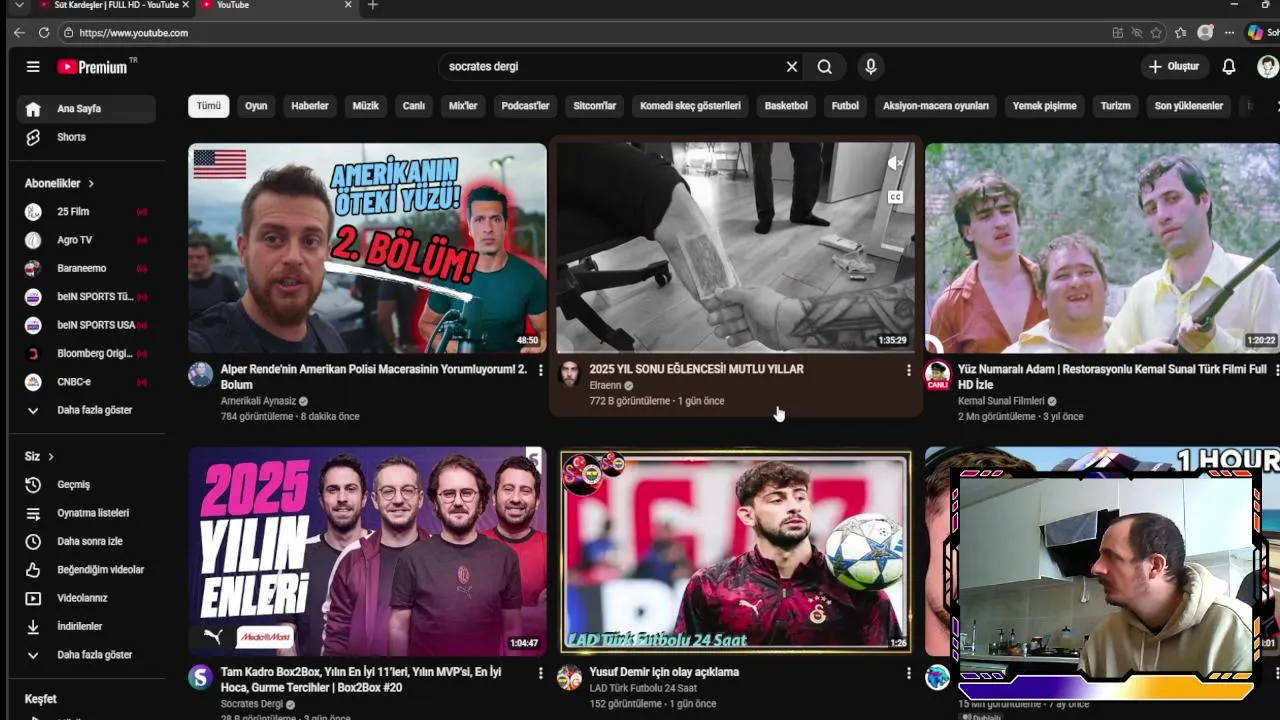Screen dimensions: 1280x720
Task: Open the Agro TV subscription
Action: [x=86, y=240]
